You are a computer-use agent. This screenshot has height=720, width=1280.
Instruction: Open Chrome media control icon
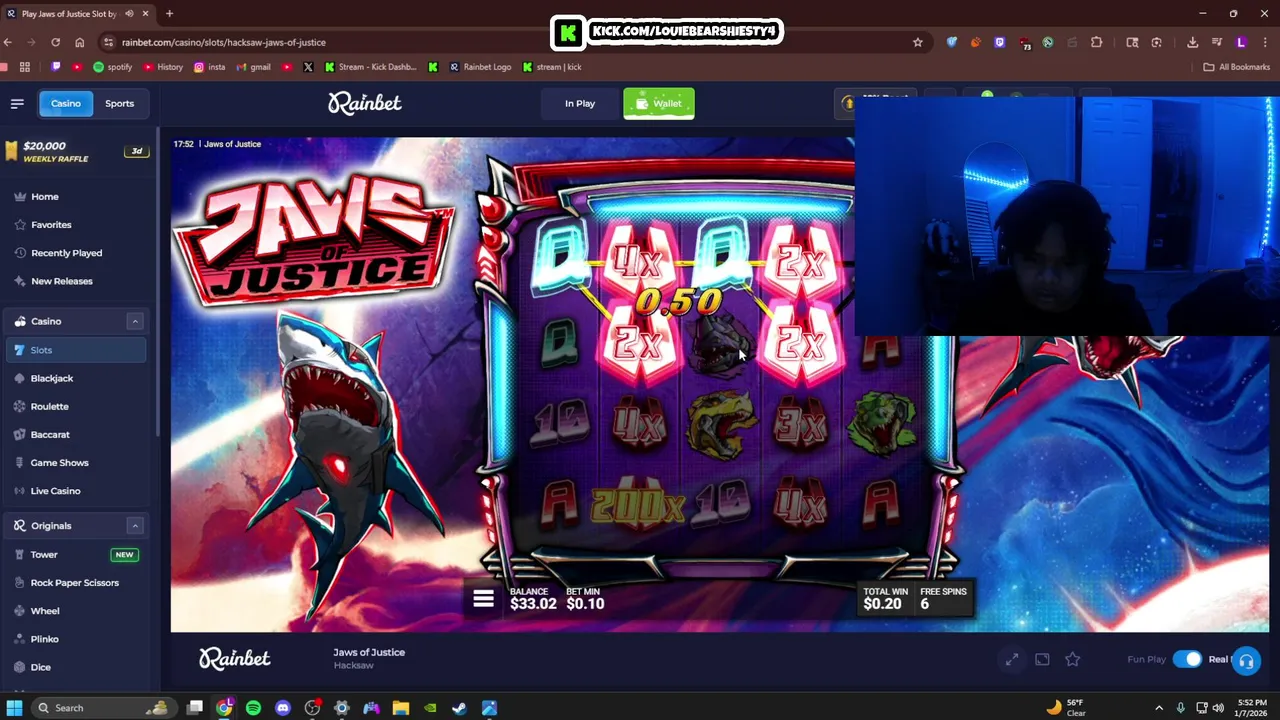(1217, 42)
